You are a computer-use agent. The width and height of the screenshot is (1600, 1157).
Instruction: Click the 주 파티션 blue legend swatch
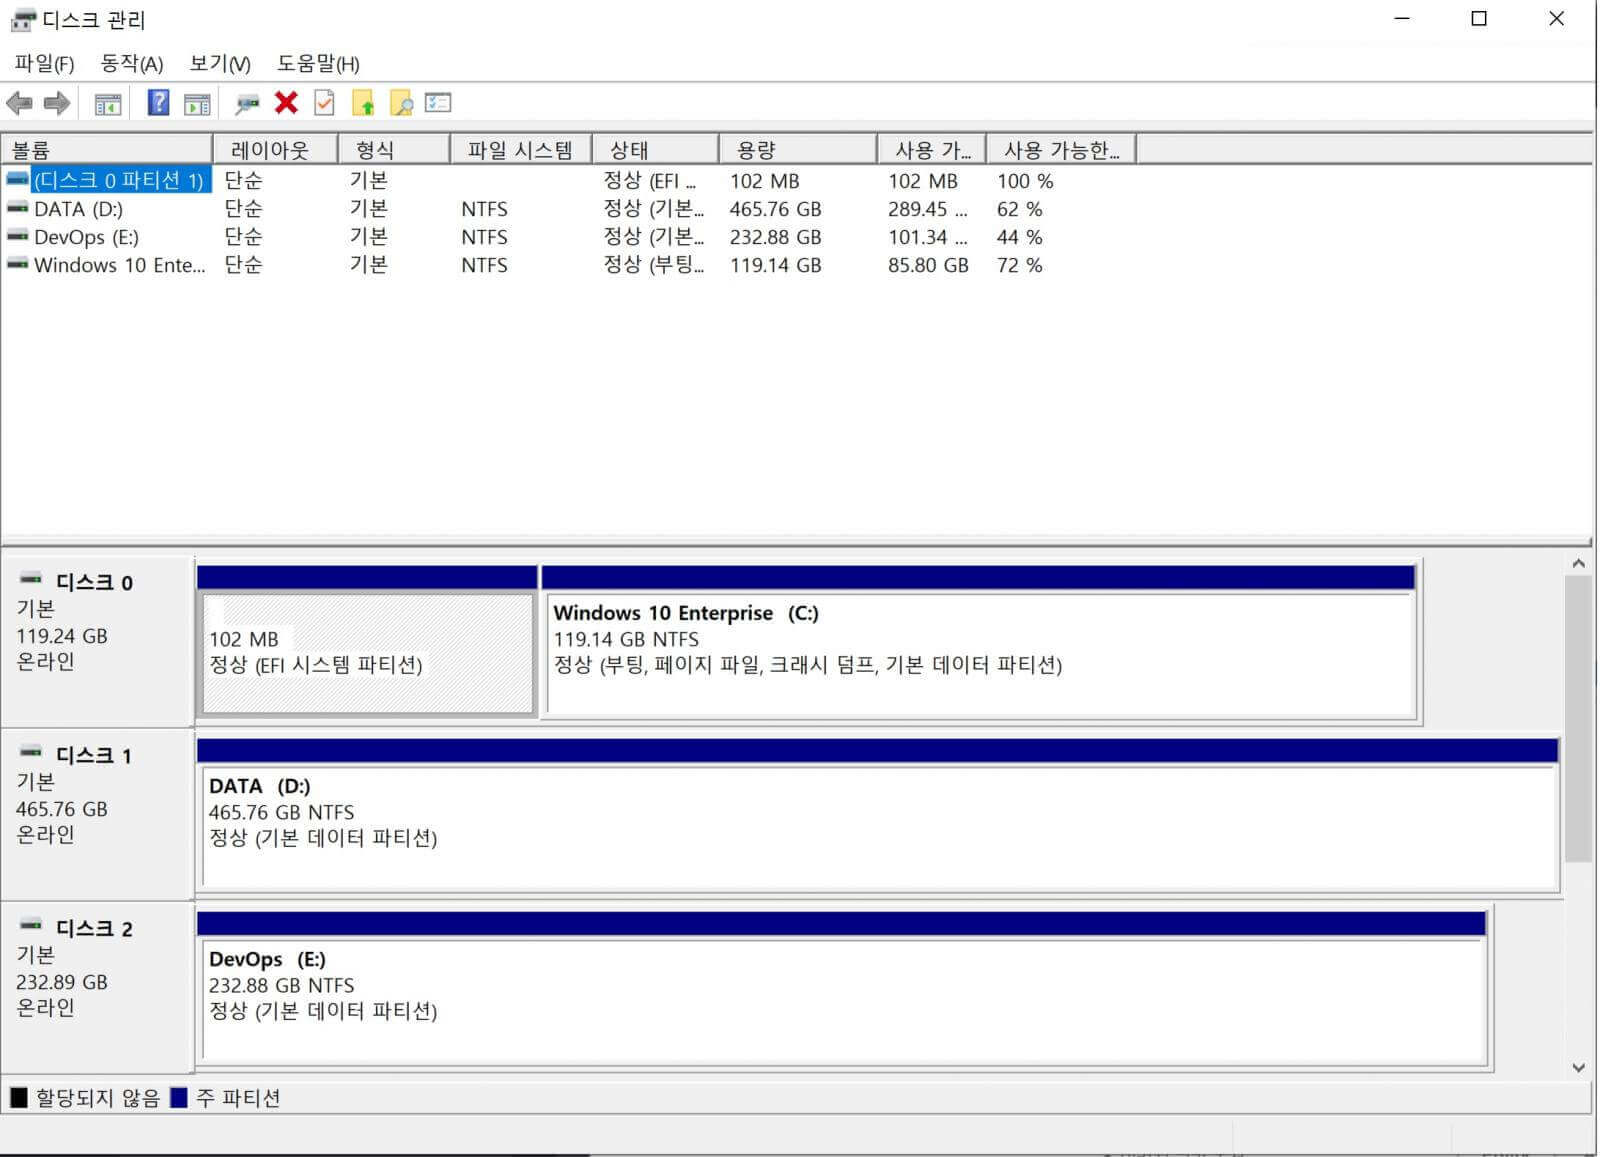tap(179, 1098)
